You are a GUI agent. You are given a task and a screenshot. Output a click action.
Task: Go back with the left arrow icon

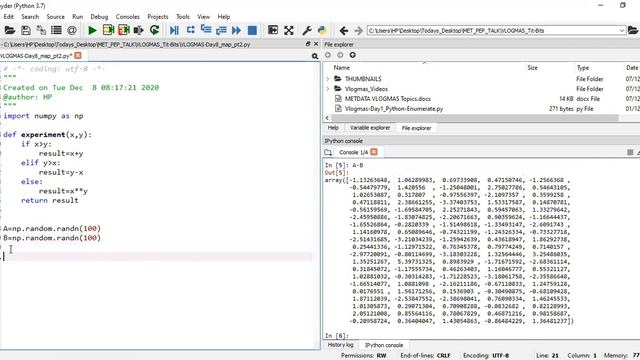[344, 31]
